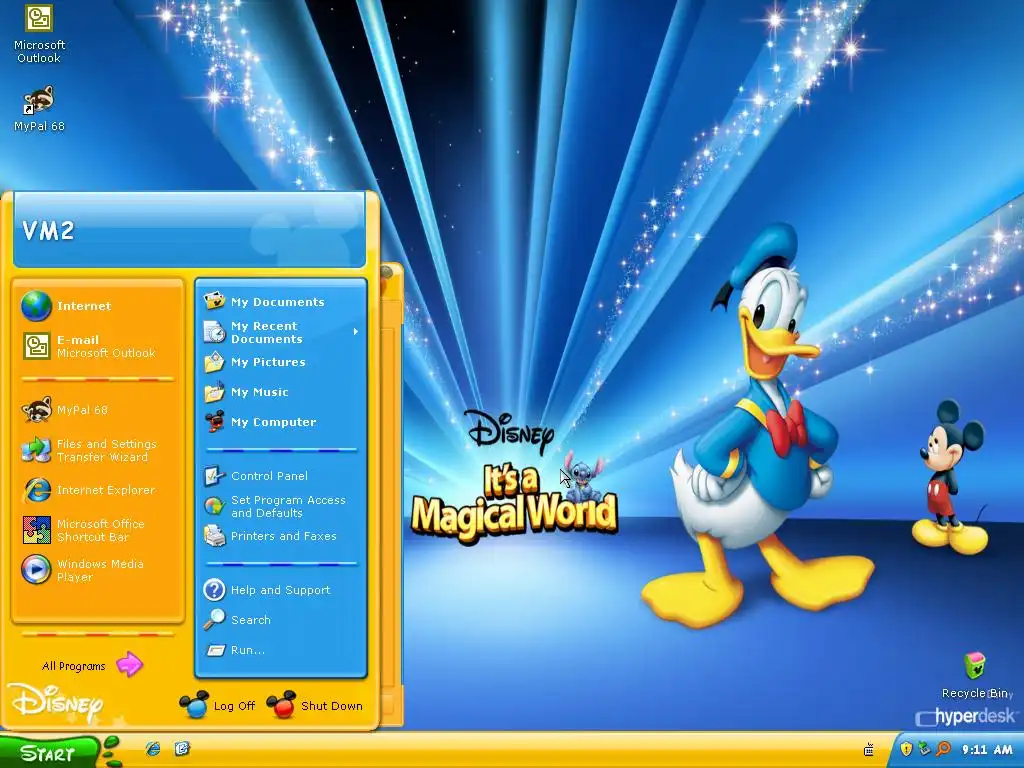Expand All Programs with the pink arrow
Image resolution: width=1024 pixels, height=768 pixels.
click(129, 665)
